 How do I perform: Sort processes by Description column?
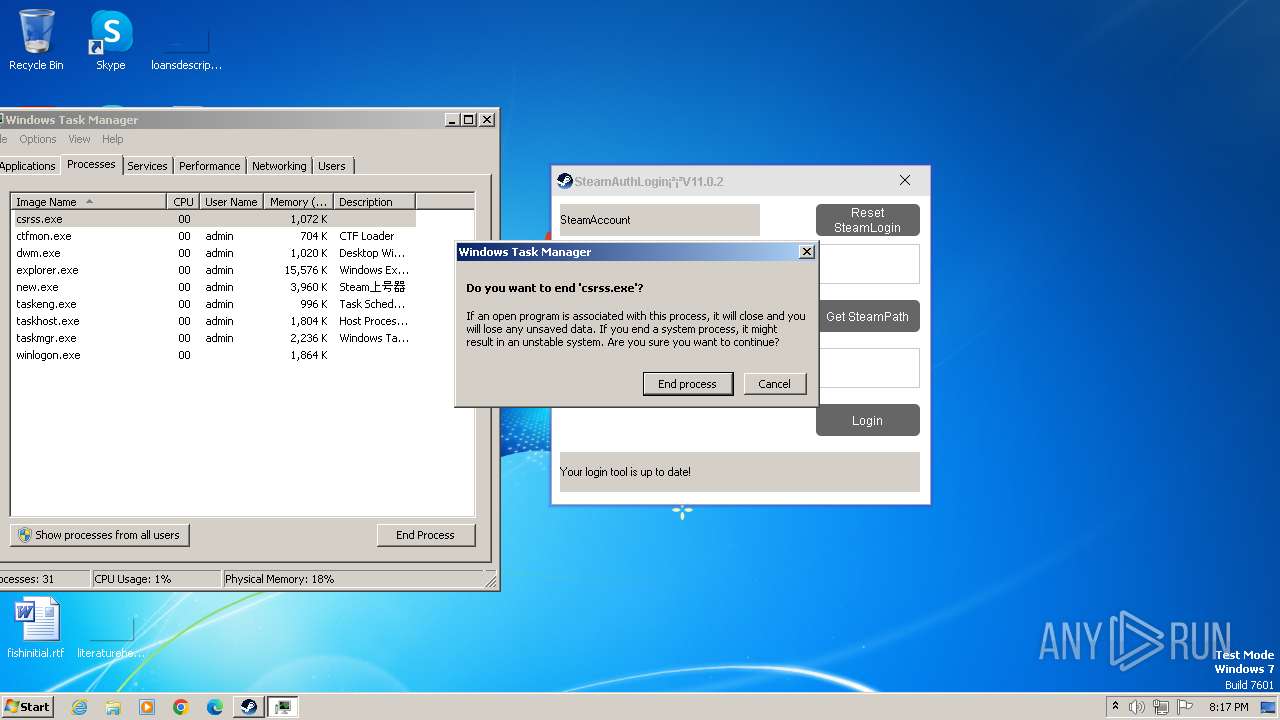[374, 202]
